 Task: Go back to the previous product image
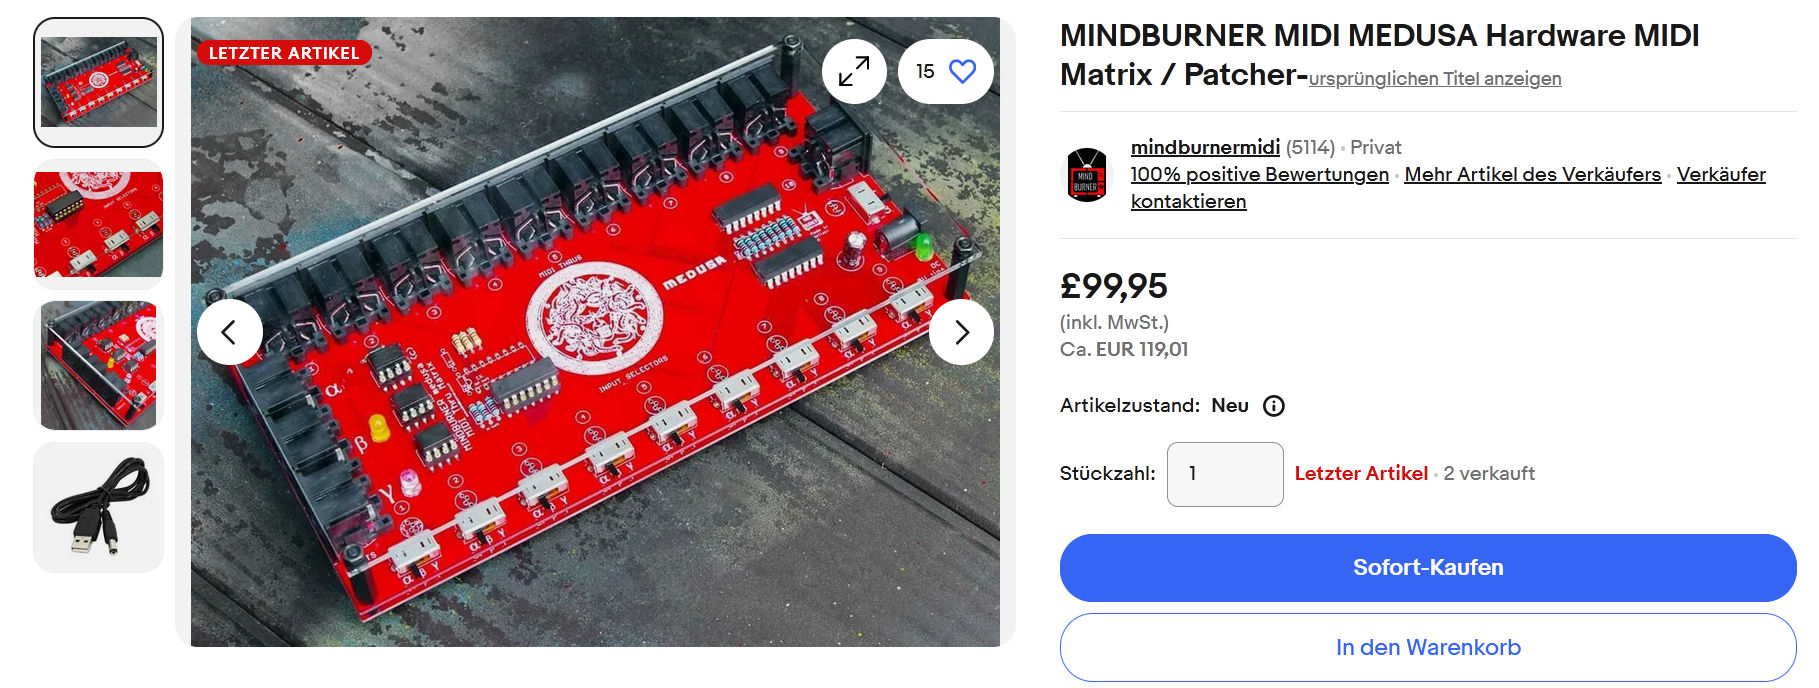(x=229, y=332)
